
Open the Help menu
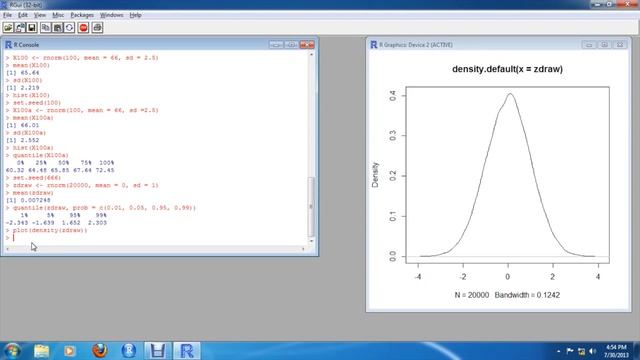pyautogui.click(x=135, y=15)
